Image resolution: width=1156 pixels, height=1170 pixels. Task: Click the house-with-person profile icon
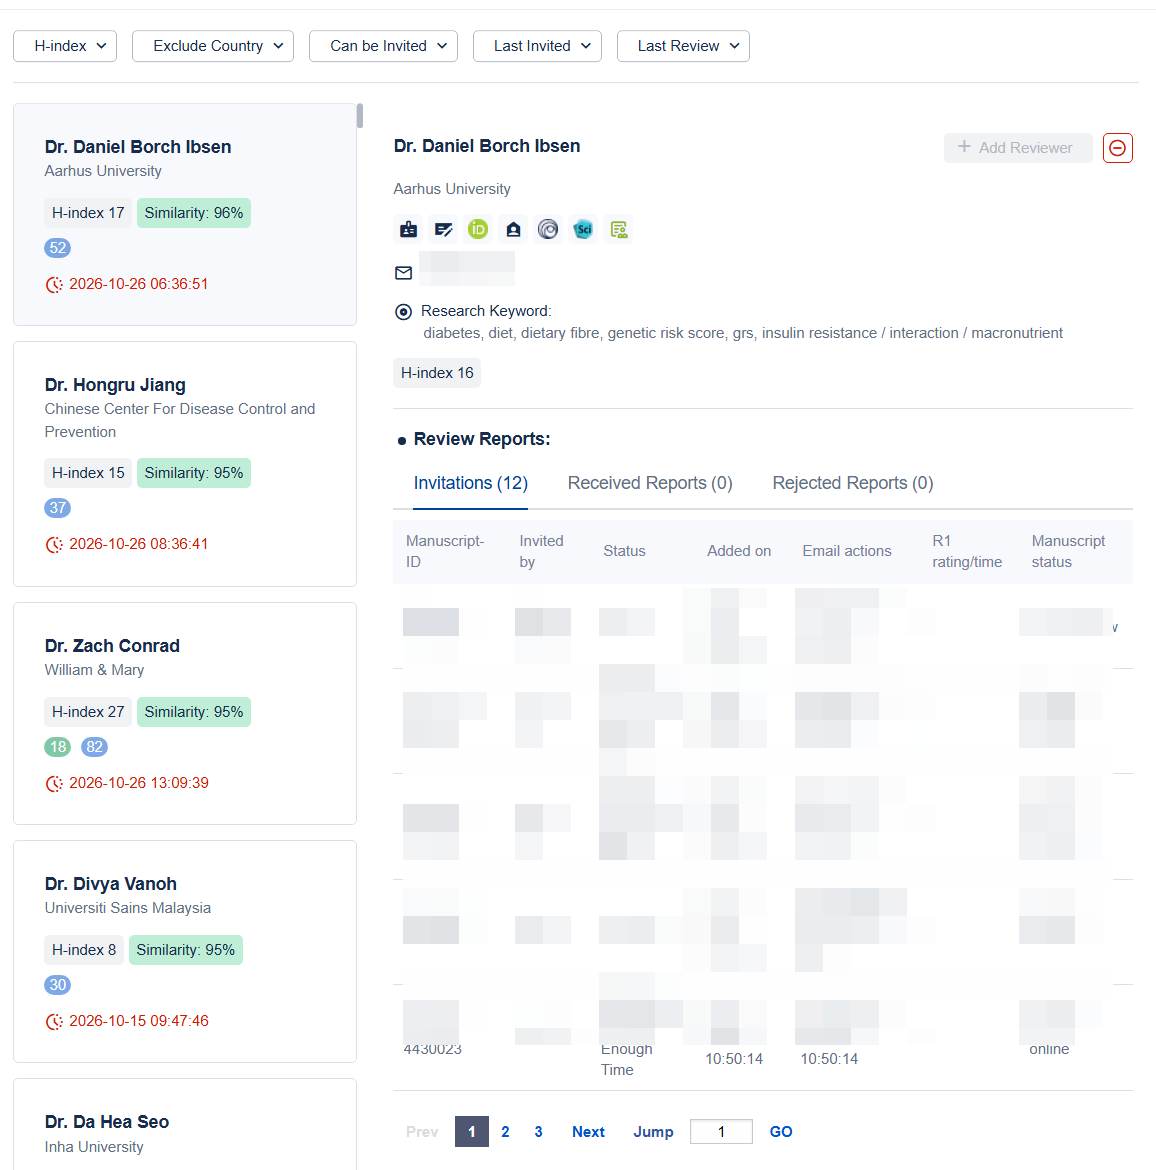pos(513,229)
